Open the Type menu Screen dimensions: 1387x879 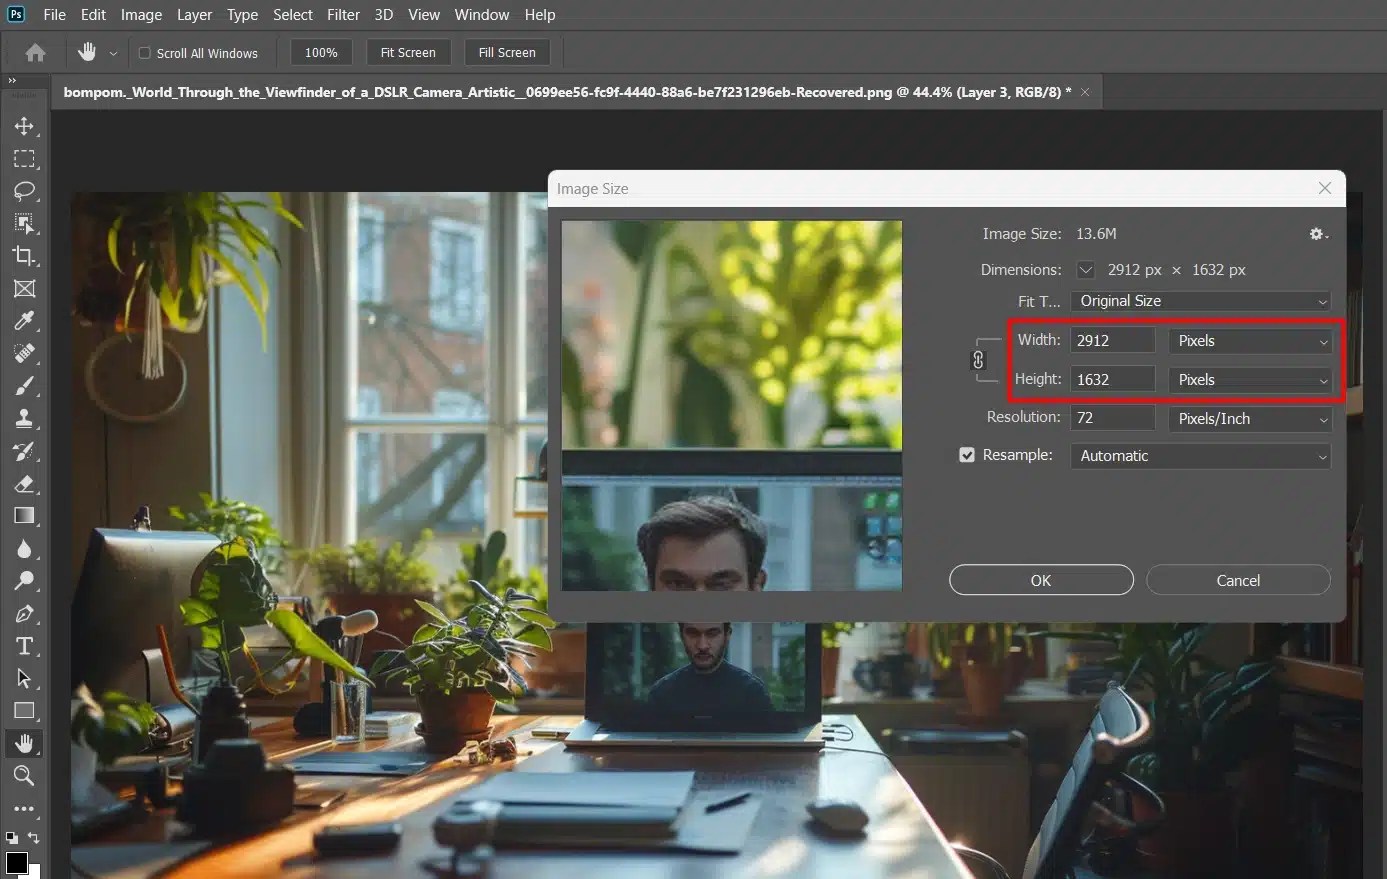(x=242, y=15)
